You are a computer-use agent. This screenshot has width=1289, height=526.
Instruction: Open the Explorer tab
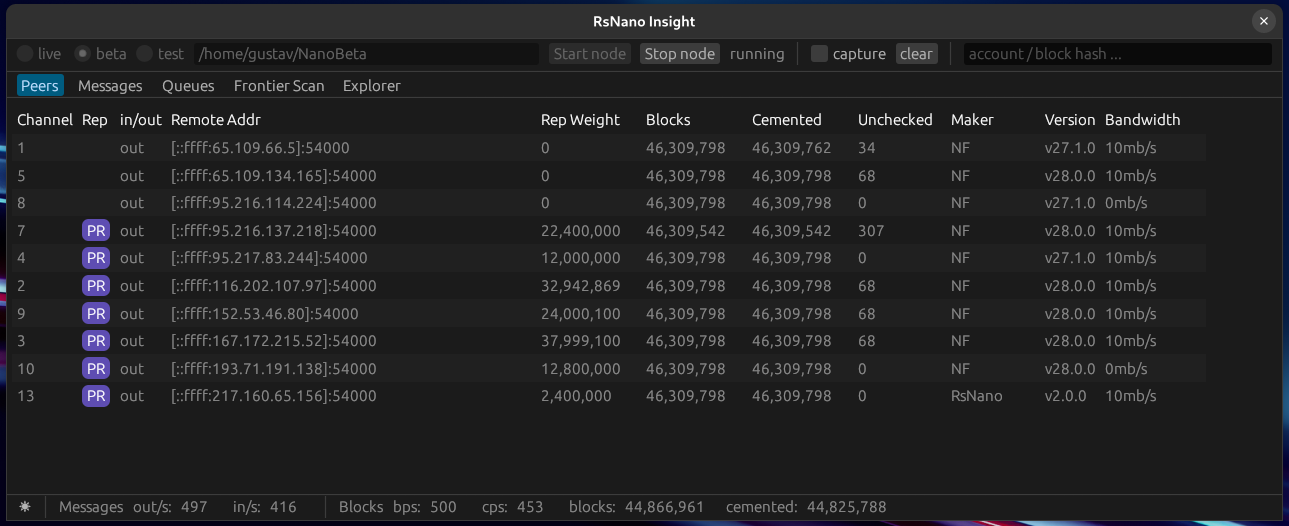[x=372, y=86]
